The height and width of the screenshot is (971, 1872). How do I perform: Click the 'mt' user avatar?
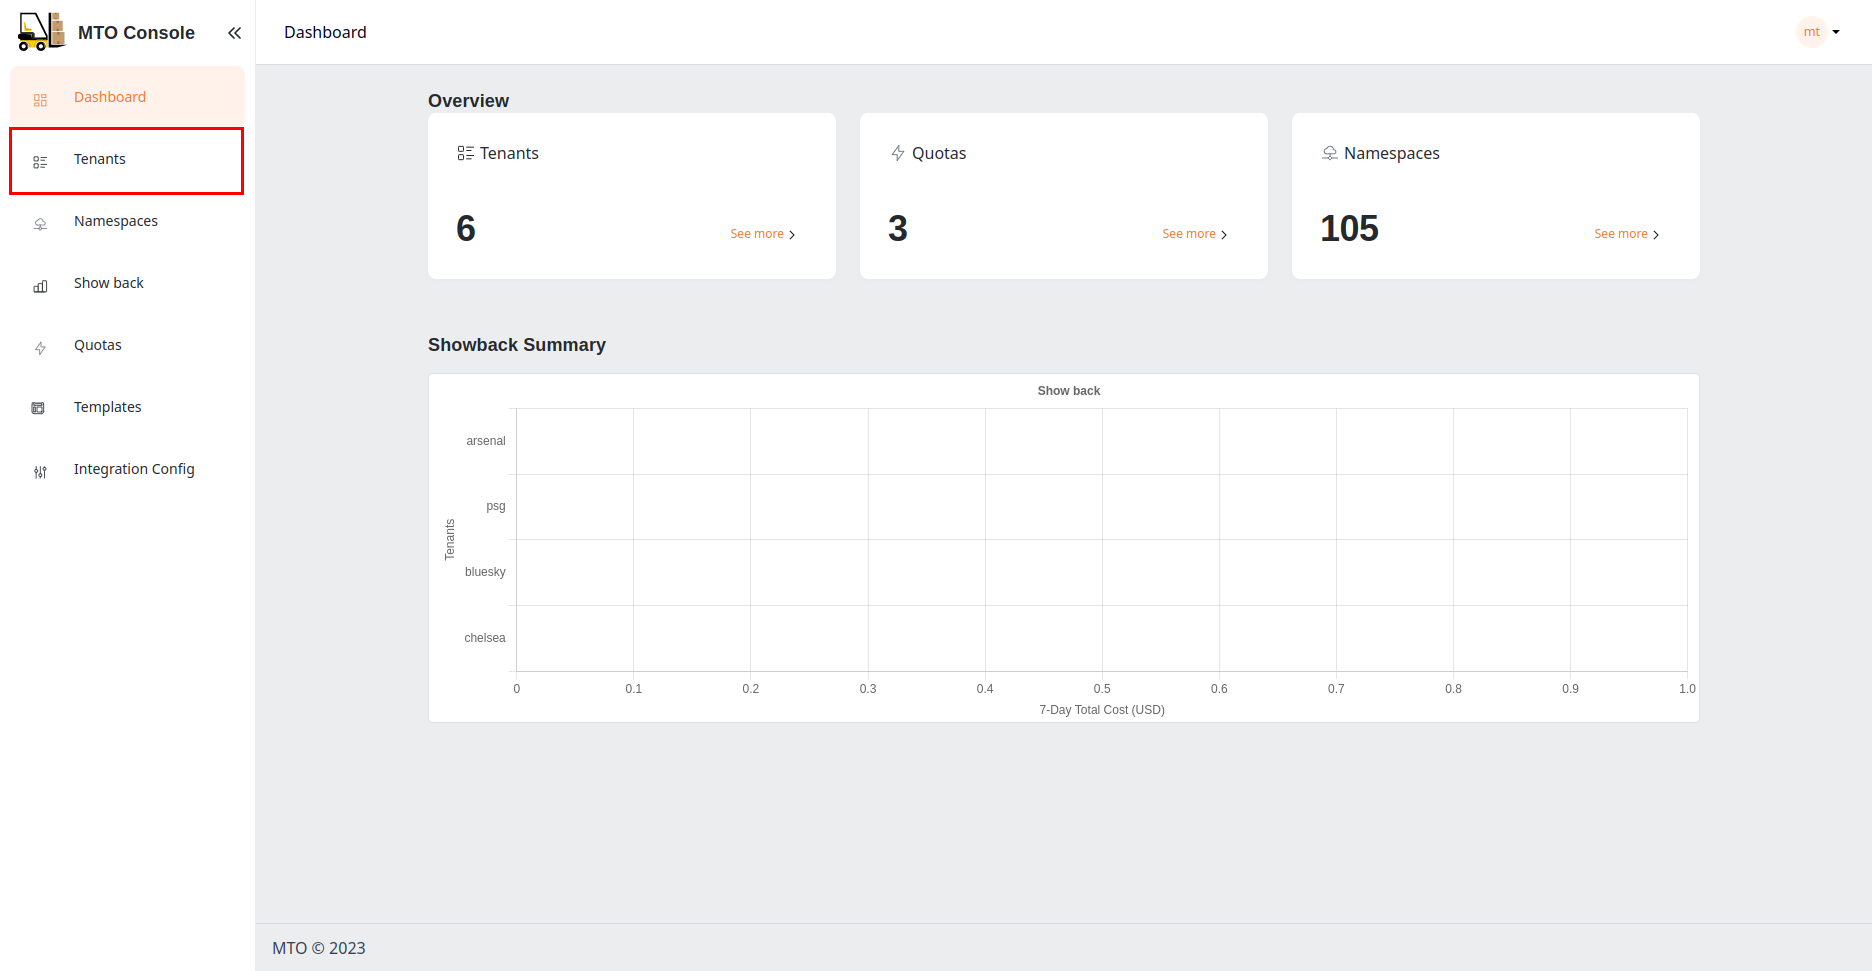[x=1811, y=32]
